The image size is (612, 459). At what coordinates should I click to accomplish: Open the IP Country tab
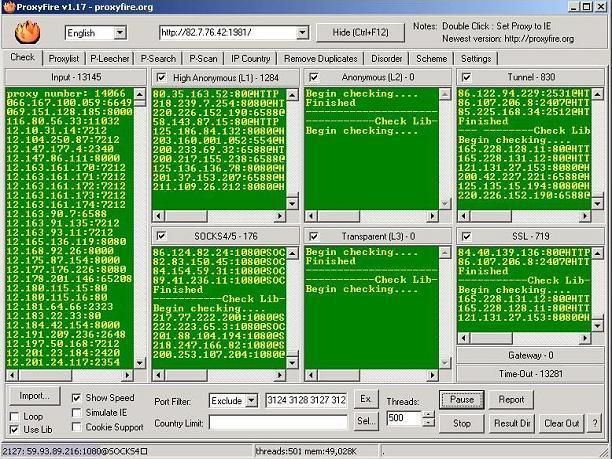[251, 59]
